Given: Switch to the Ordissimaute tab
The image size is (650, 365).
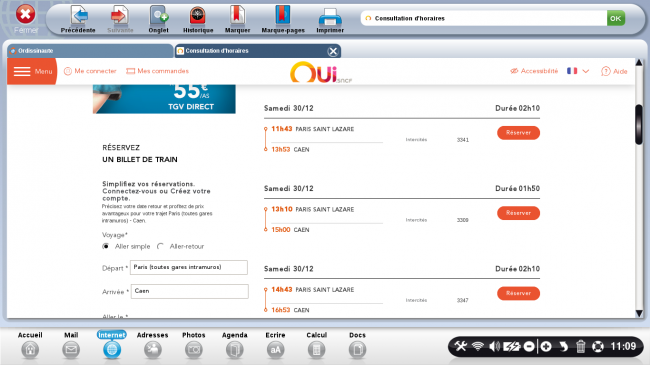Looking at the screenshot, I should click(x=90, y=51).
